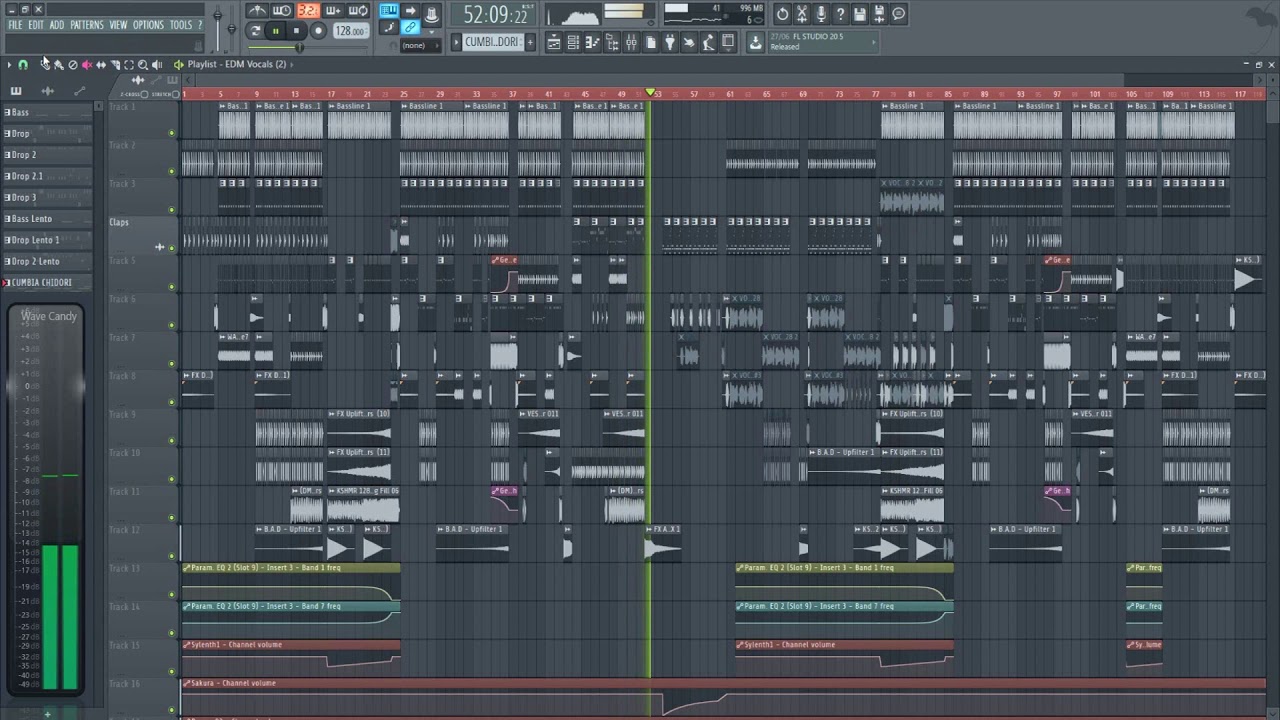The image size is (1280, 720).
Task: Select the Slip tool
Action: [101, 65]
